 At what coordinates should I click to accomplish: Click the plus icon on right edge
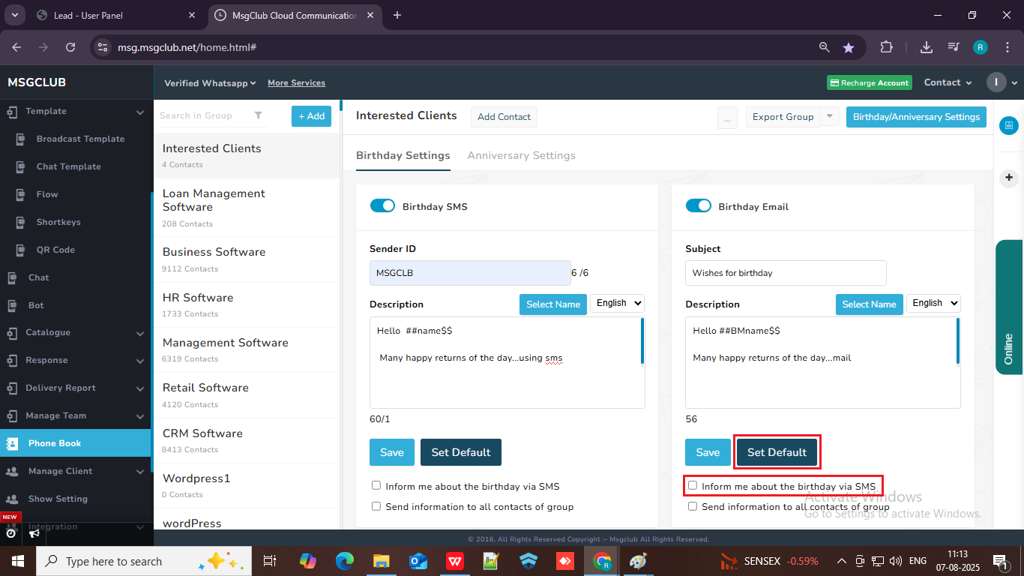tap(1009, 178)
